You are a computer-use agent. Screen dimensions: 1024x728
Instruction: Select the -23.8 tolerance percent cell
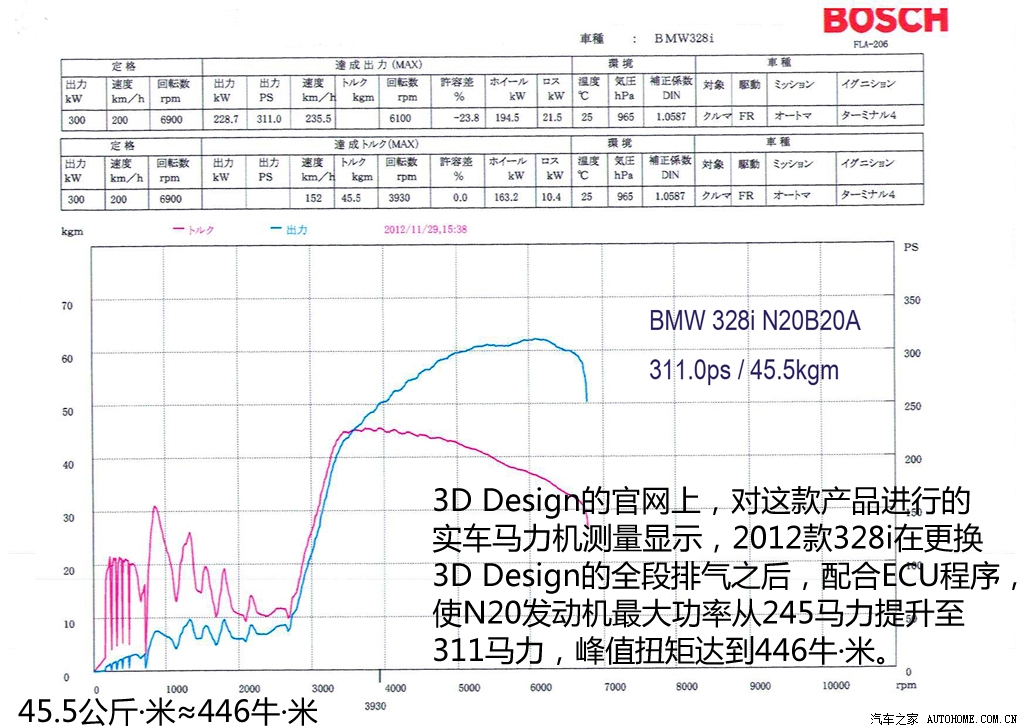coord(466,118)
